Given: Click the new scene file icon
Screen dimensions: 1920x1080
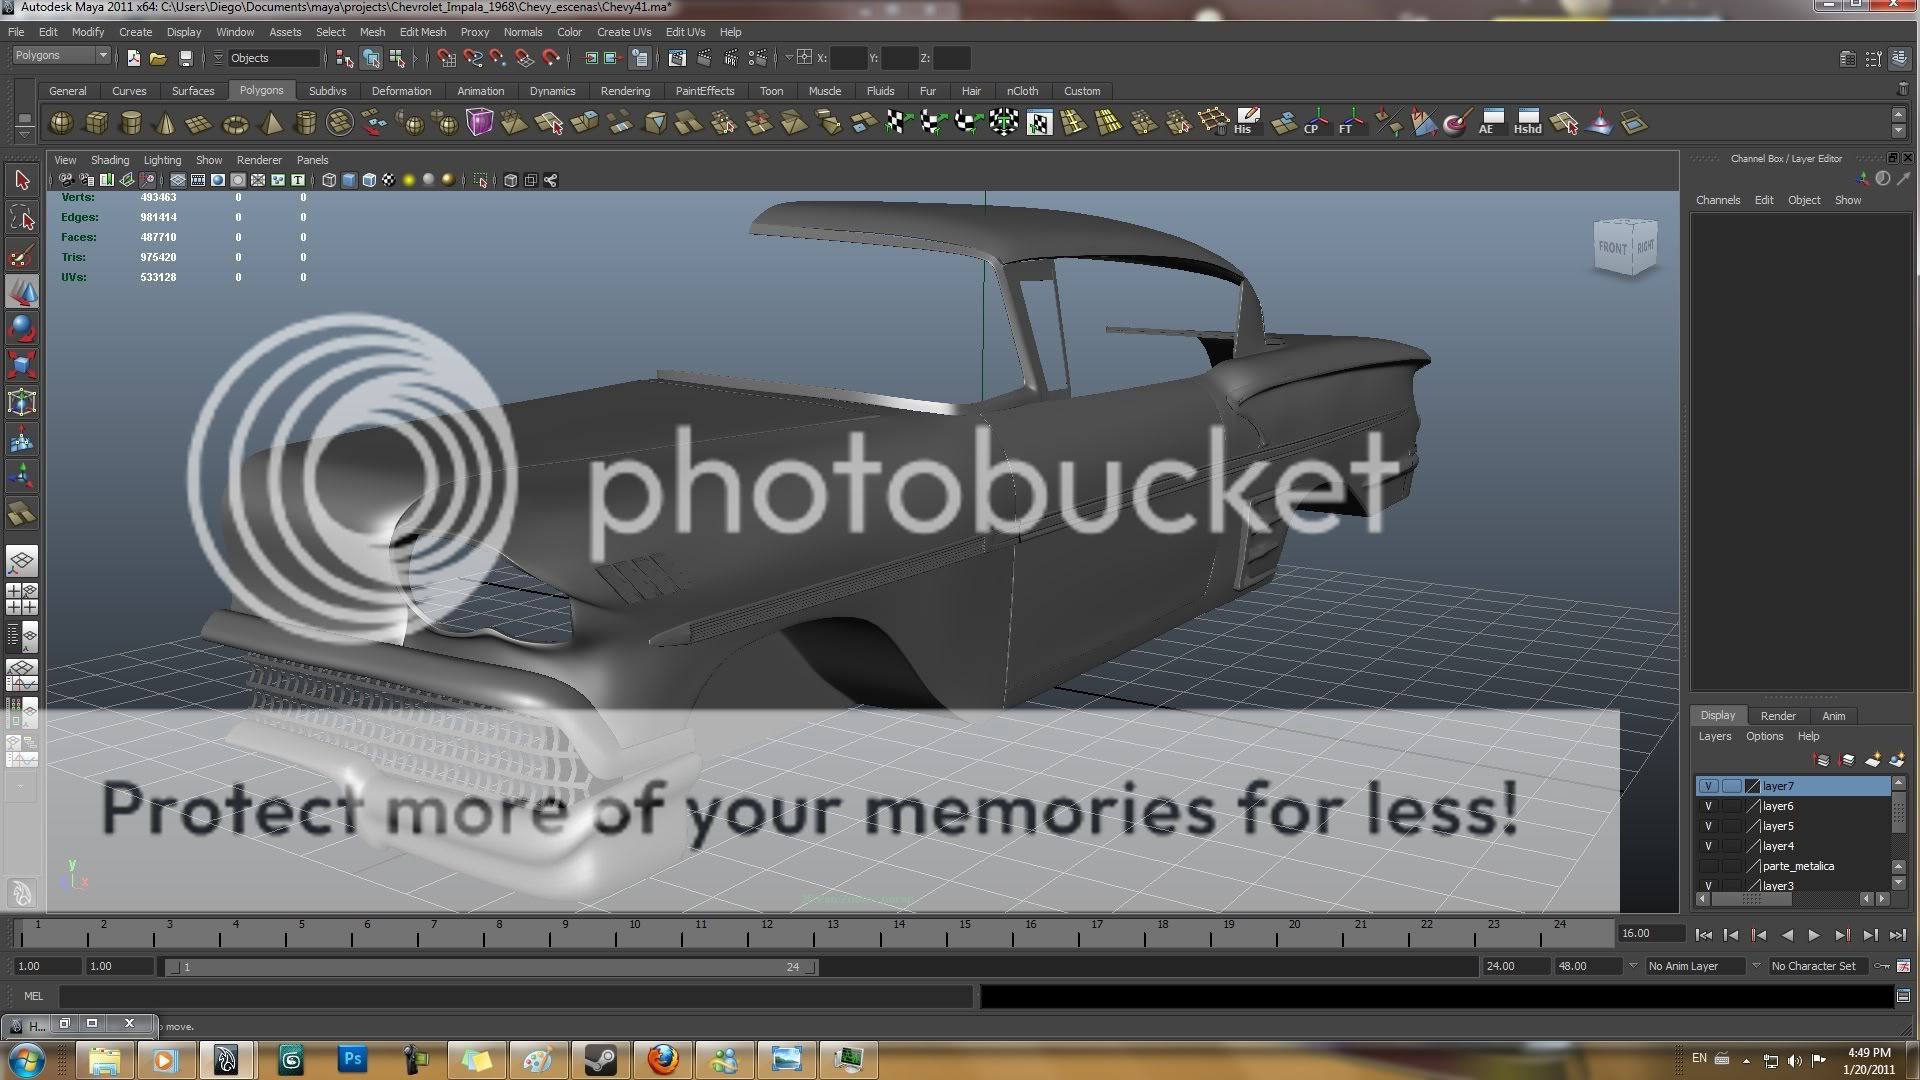Looking at the screenshot, I should click(x=133, y=58).
